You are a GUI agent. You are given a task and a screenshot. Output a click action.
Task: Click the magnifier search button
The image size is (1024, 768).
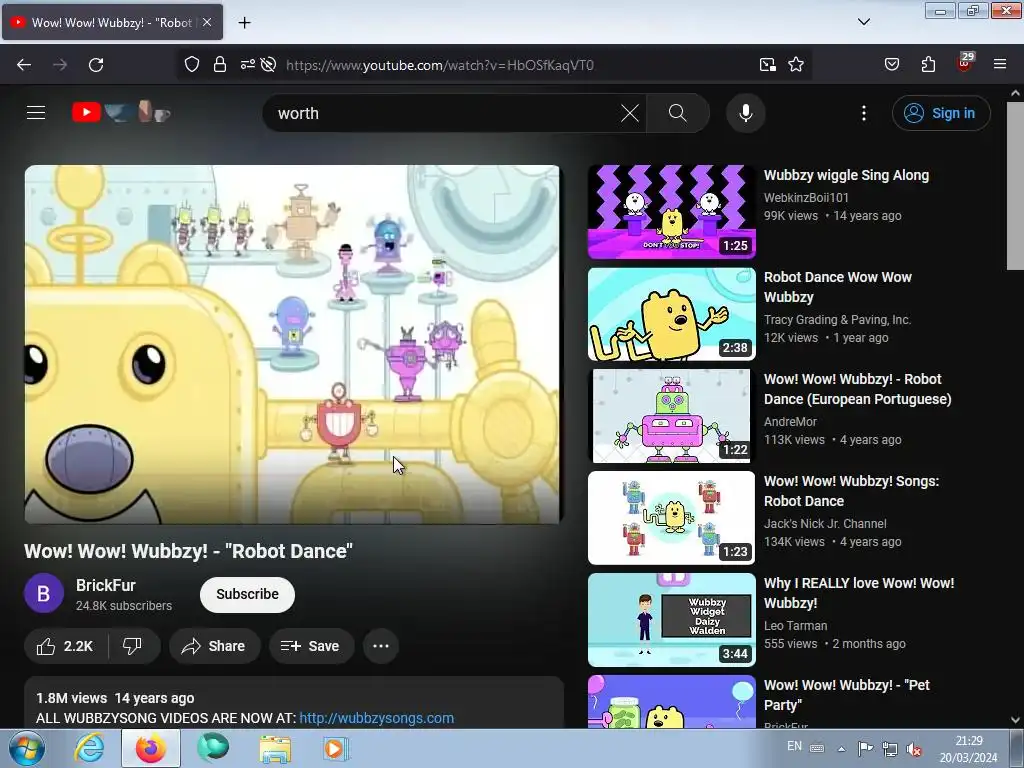[678, 113]
